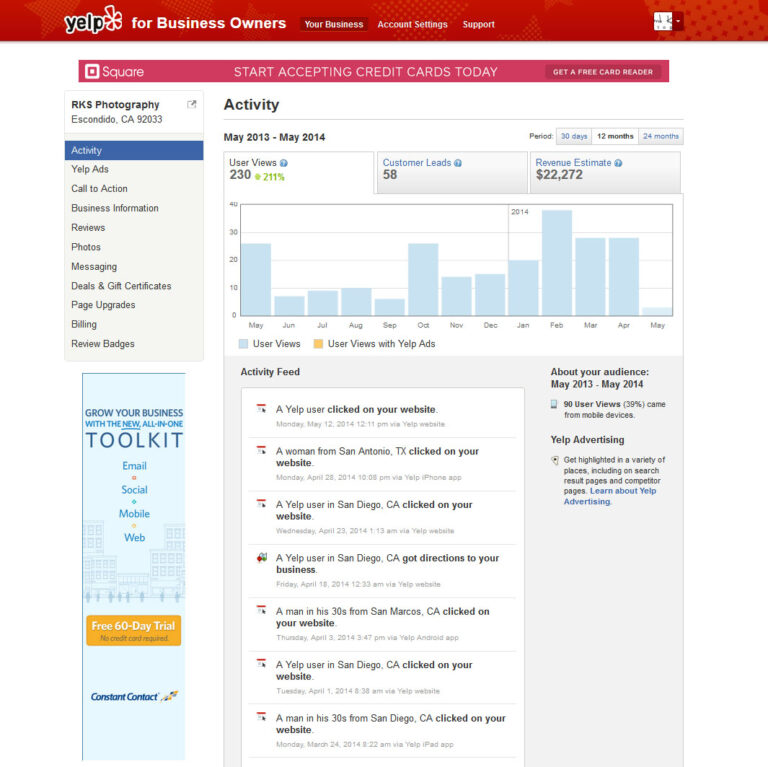
Task: Set period to 12 months
Action: tap(614, 136)
